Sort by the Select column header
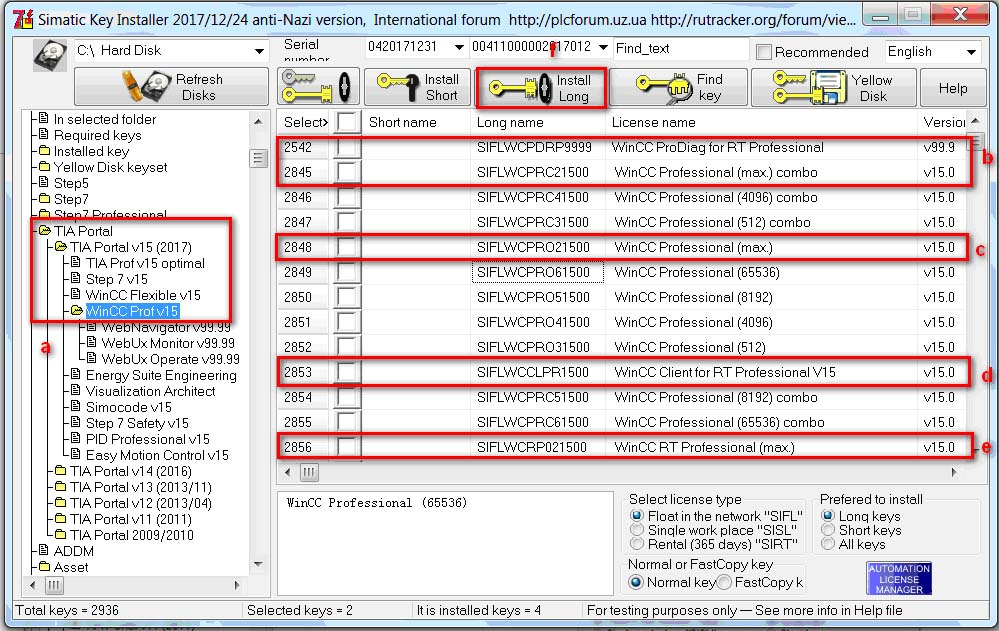Image resolution: width=999 pixels, height=631 pixels. pyautogui.click(x=306, y=122)
